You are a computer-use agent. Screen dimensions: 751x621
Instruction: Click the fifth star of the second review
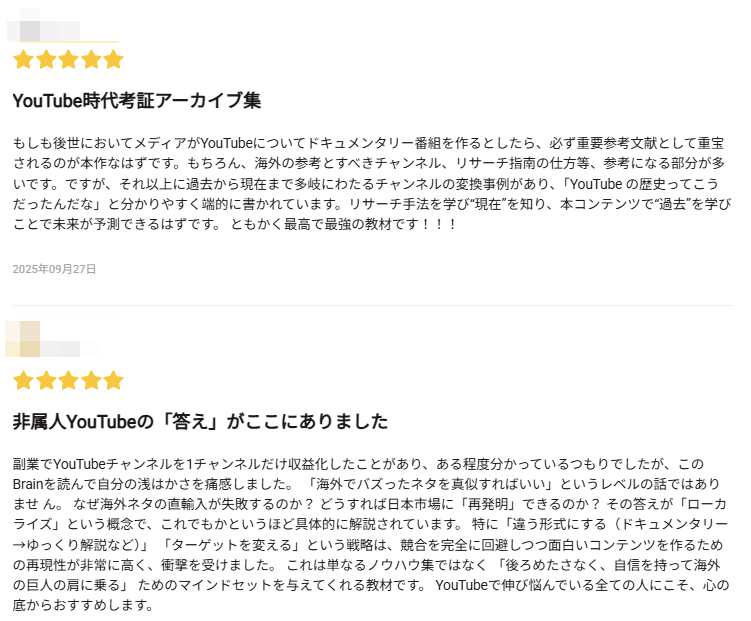pyautogui.click(x=113, y=381)
